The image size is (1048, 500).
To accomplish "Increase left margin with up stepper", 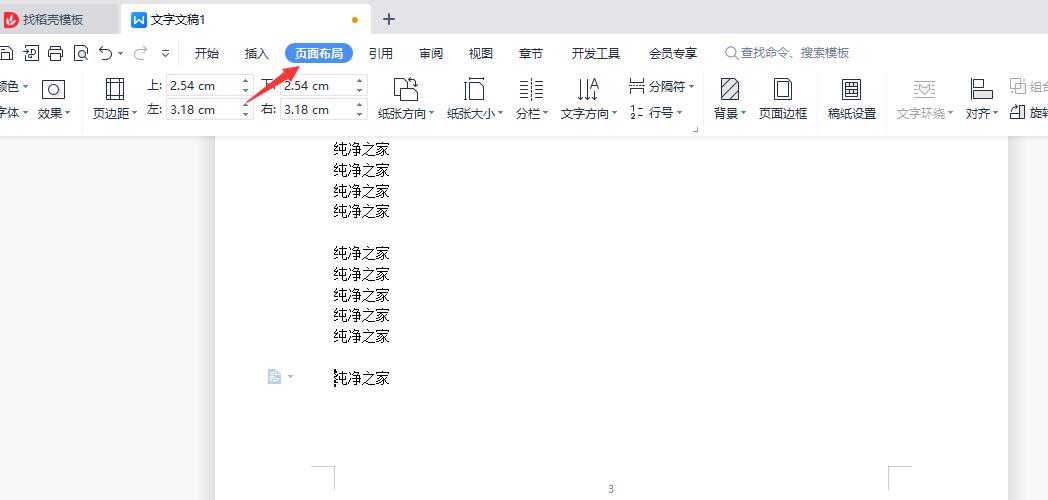I will click(246, 104).
